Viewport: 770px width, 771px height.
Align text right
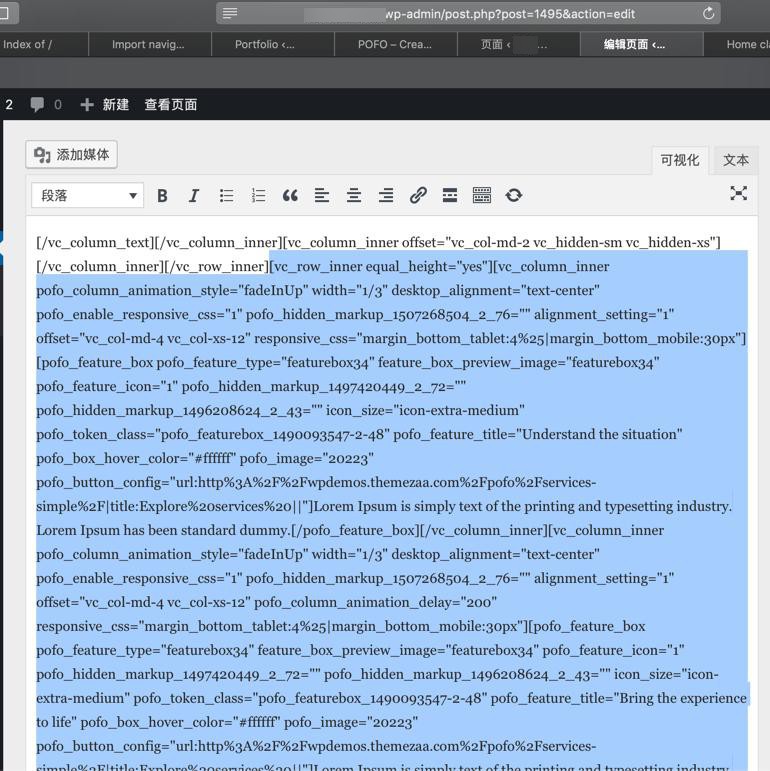pos(386,196)
